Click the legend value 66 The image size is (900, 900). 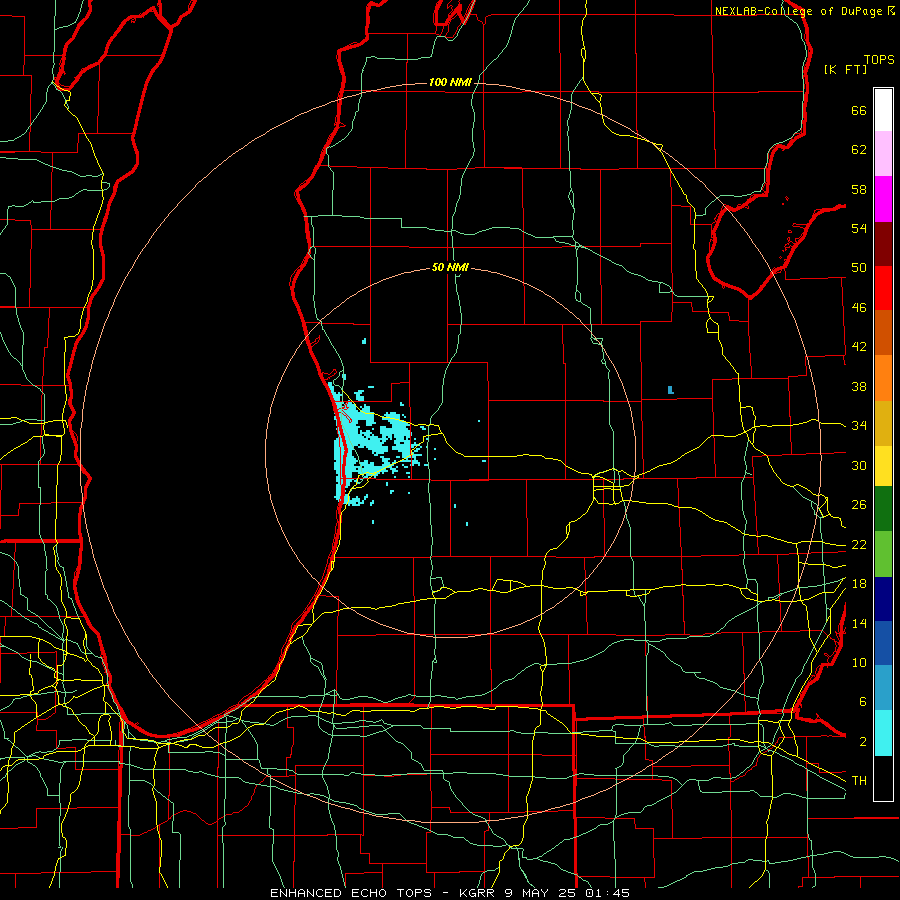pyautogui.click(x=859, y=111)
